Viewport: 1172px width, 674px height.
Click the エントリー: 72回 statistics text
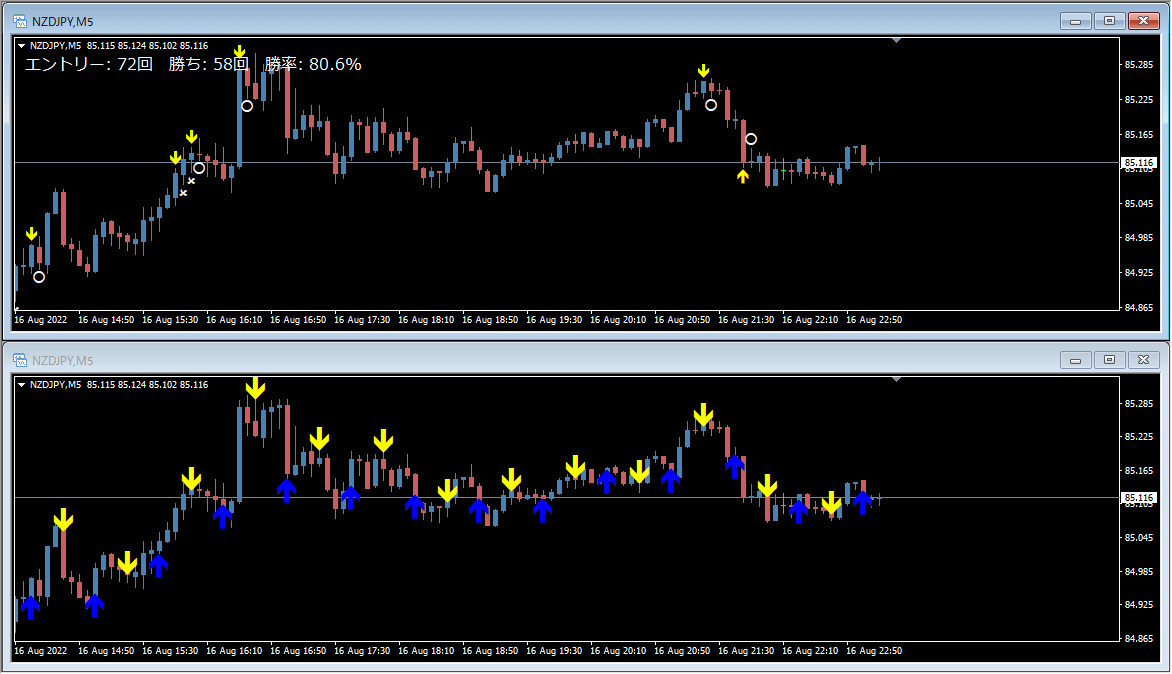(x=89, y=65)
